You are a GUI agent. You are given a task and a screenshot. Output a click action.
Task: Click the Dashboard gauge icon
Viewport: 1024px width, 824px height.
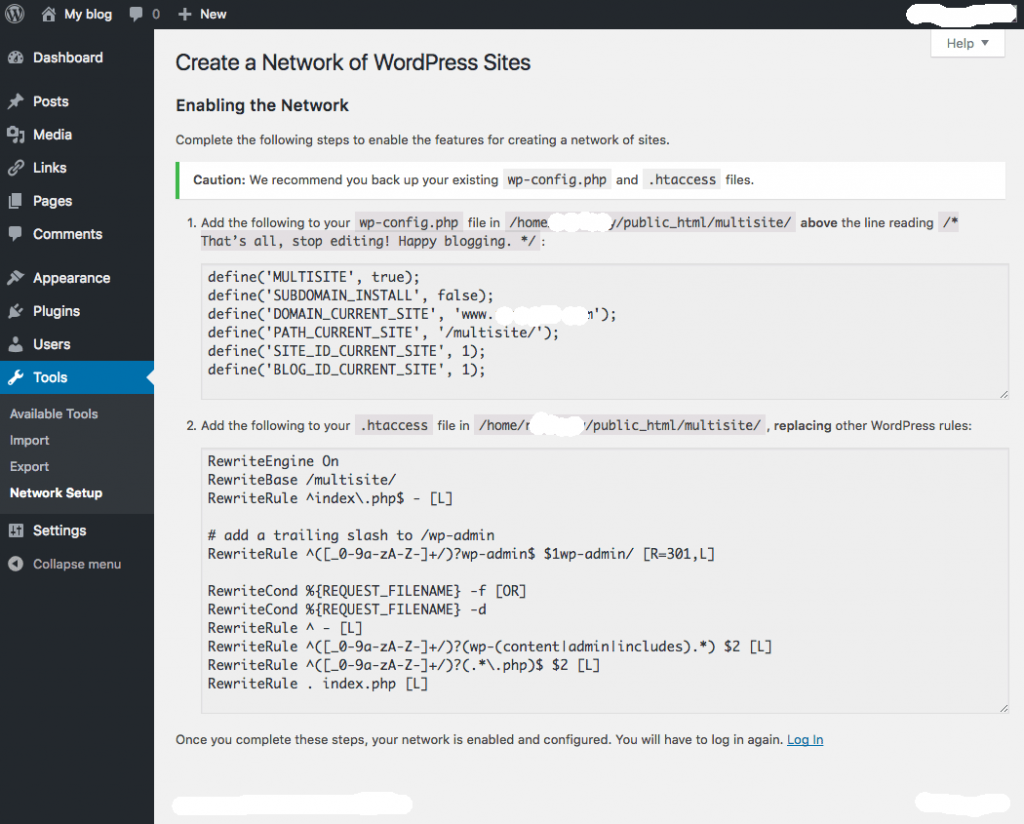[16, 57]
